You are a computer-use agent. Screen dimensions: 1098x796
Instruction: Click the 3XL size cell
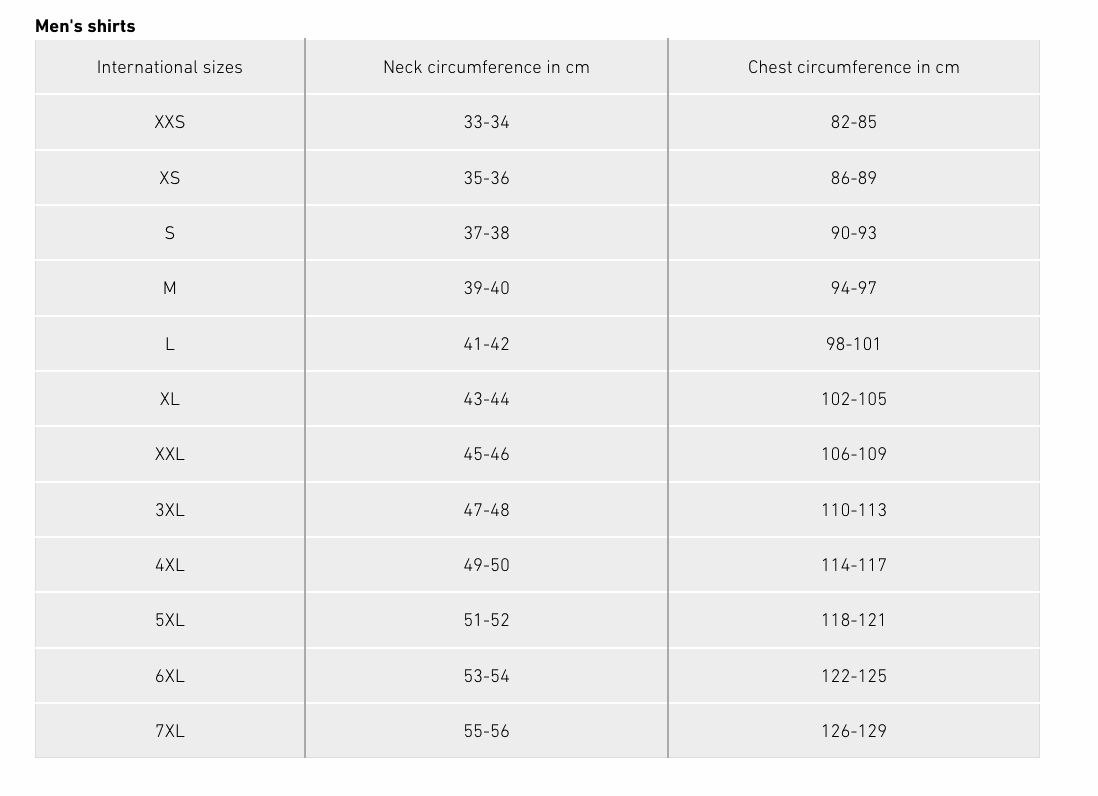tap(169, 510)
